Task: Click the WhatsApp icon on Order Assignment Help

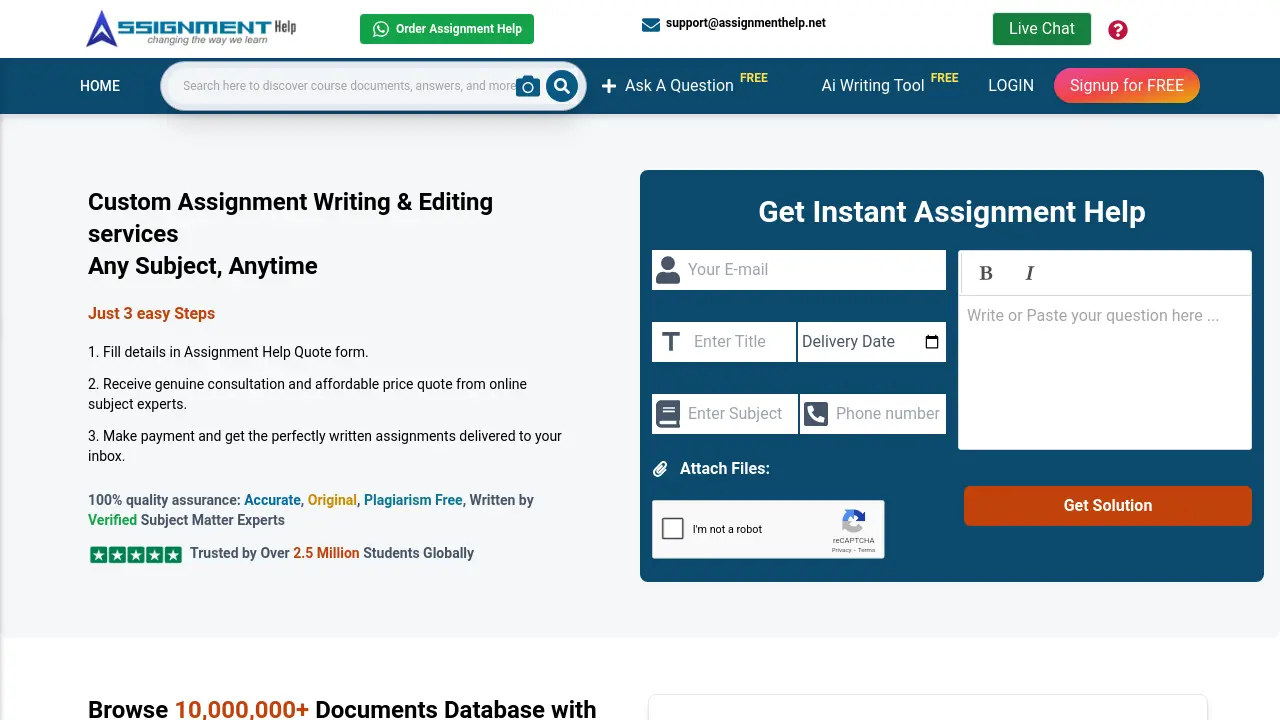Action: tap(381, 29)
